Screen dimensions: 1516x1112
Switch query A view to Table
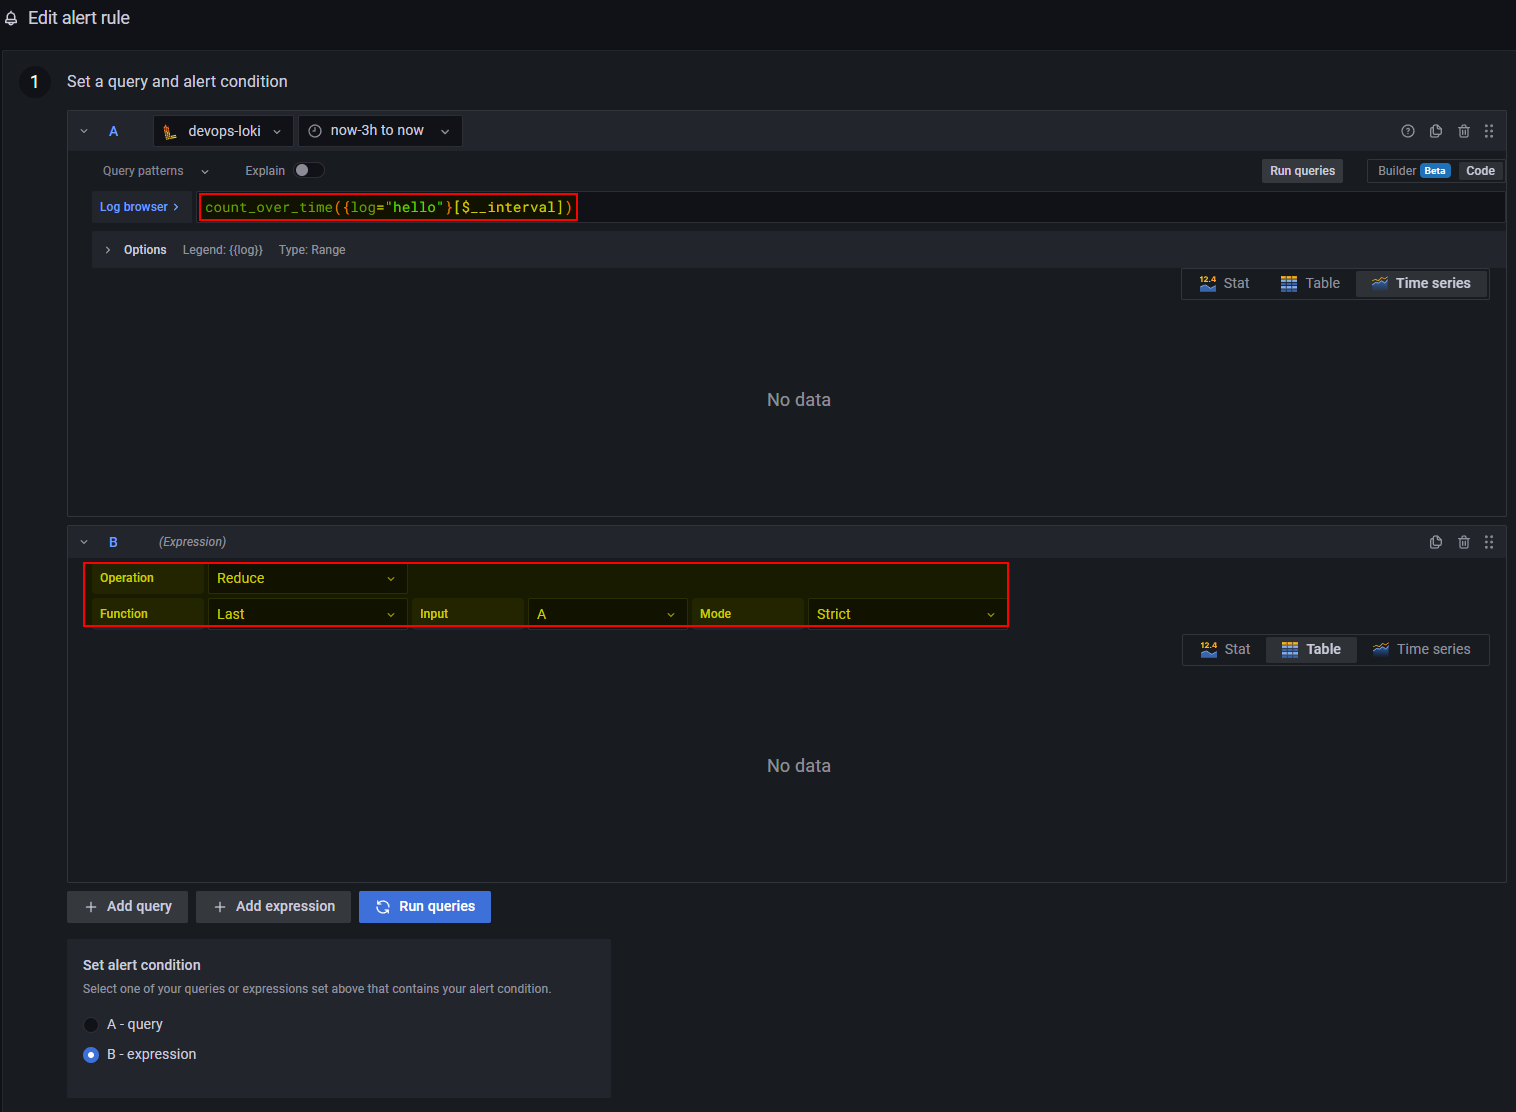[1310, 283]
